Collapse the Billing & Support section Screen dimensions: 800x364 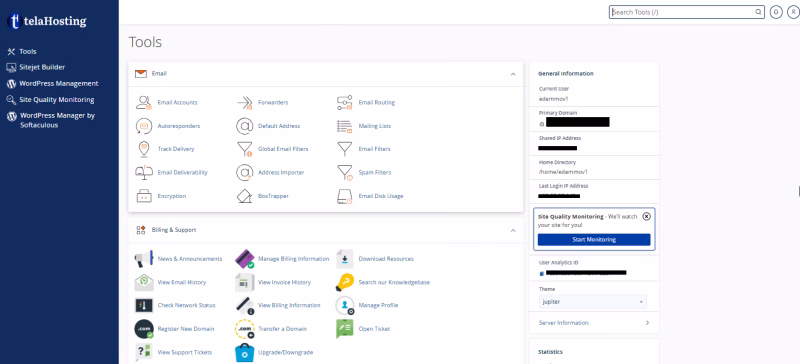(x=513, y=230)
